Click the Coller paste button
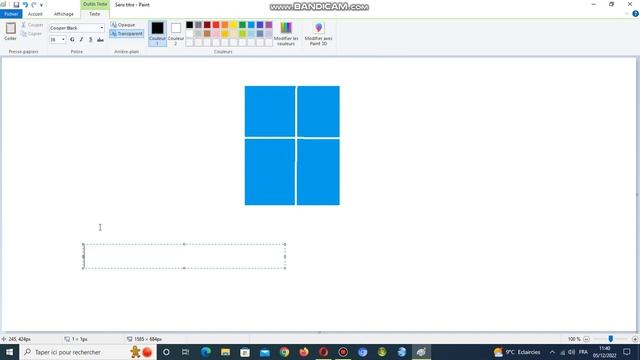Image resolution: width=640 pixels, height=360 pixels. 10,31
